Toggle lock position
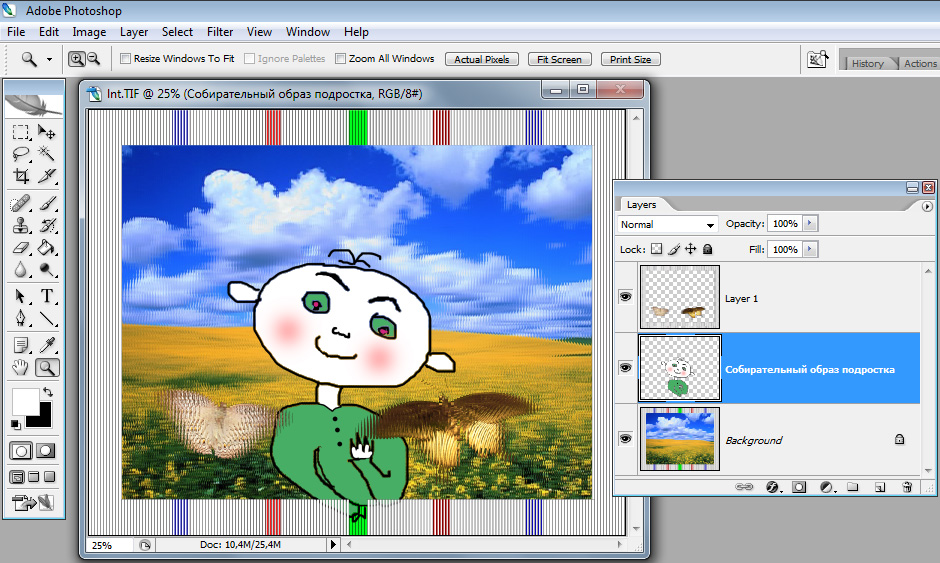The height and width of the screenshot is (563, 940). (691, 249)
